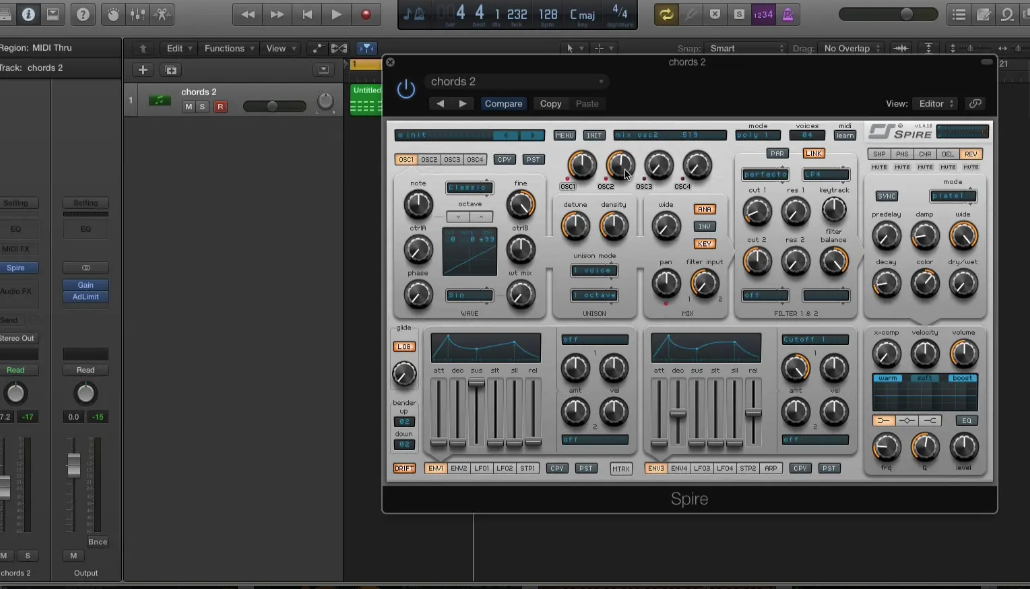Click the DRIFT button
This screenshot has width=1030, height=589.
click(404, 469)
